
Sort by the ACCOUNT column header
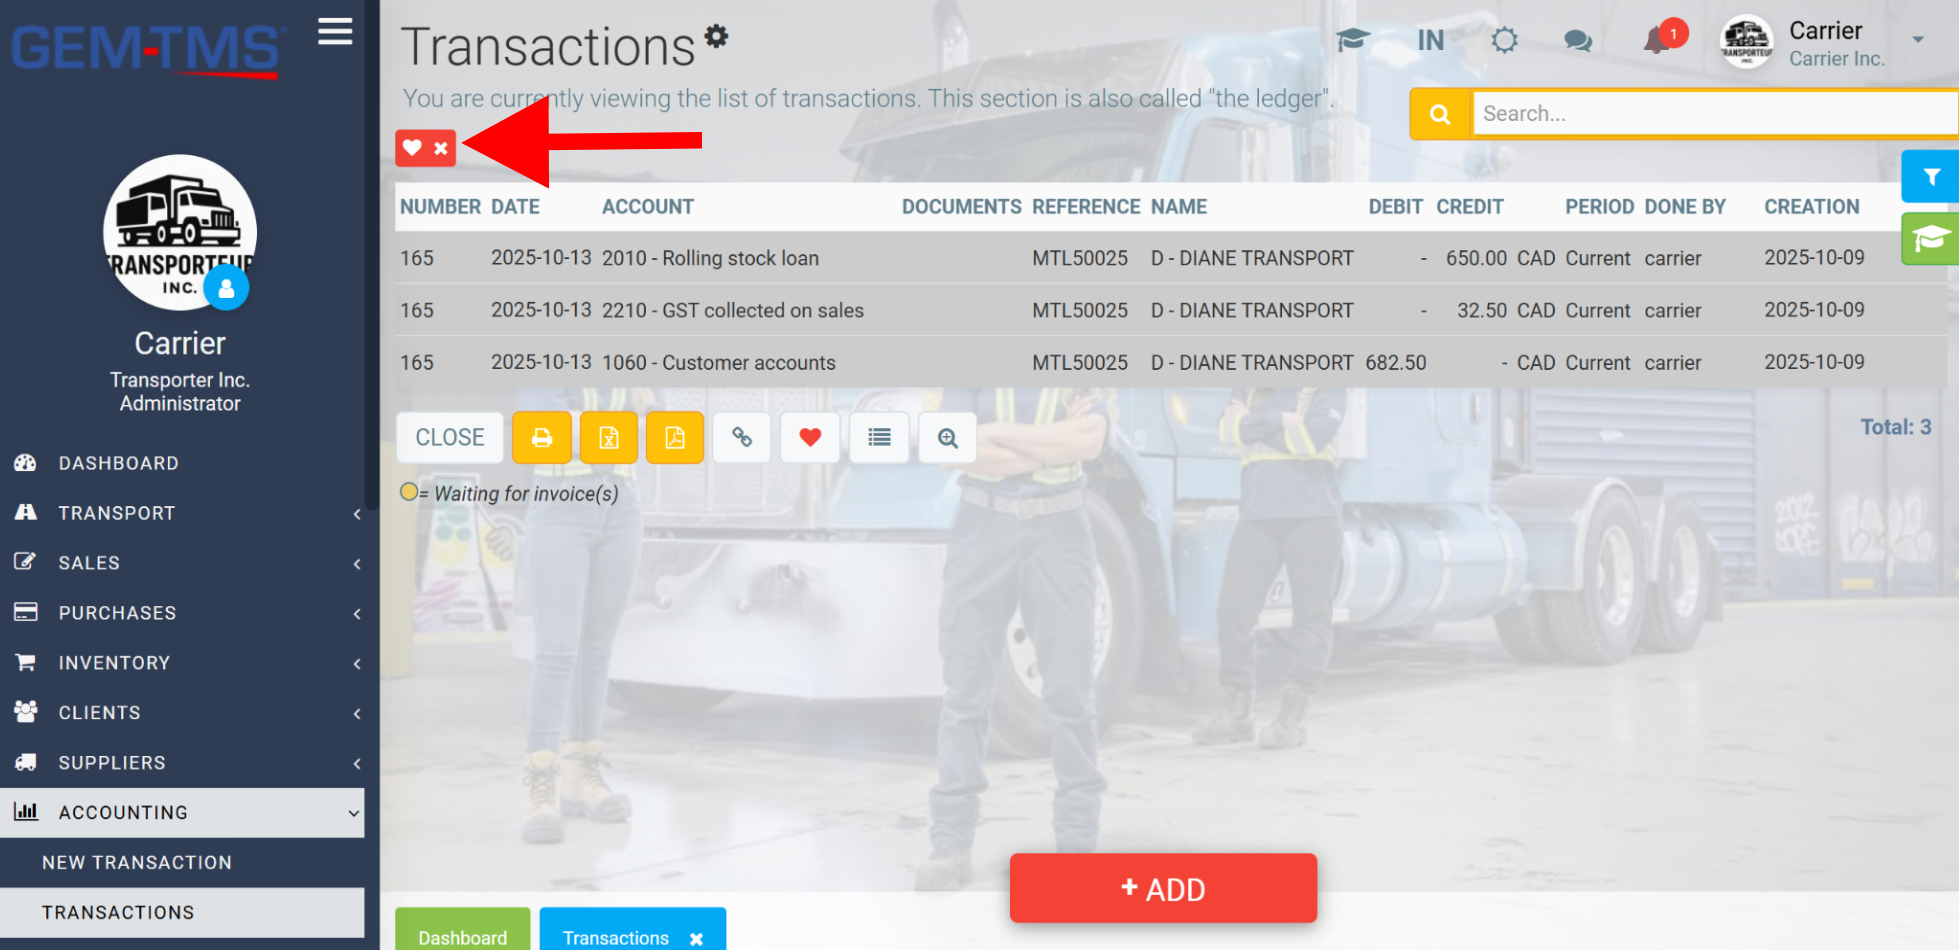coord(647,207)
